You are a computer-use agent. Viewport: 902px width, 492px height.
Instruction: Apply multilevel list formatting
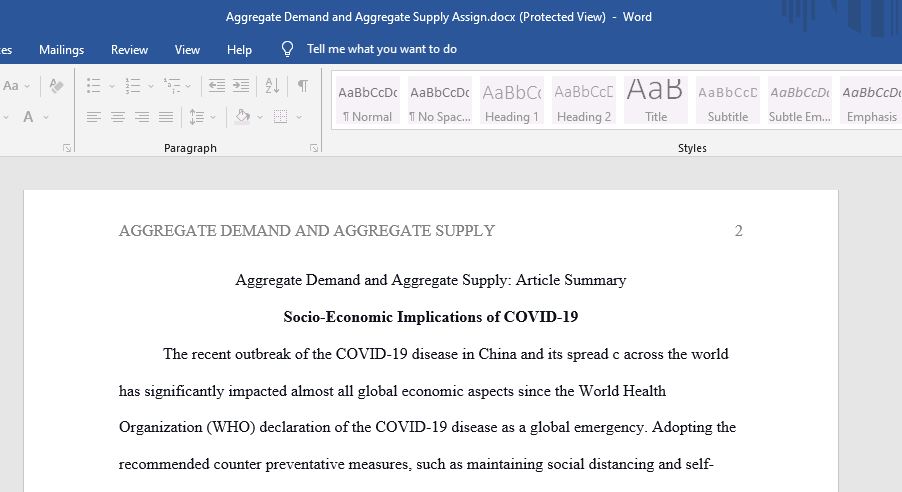tap(171, 86)
